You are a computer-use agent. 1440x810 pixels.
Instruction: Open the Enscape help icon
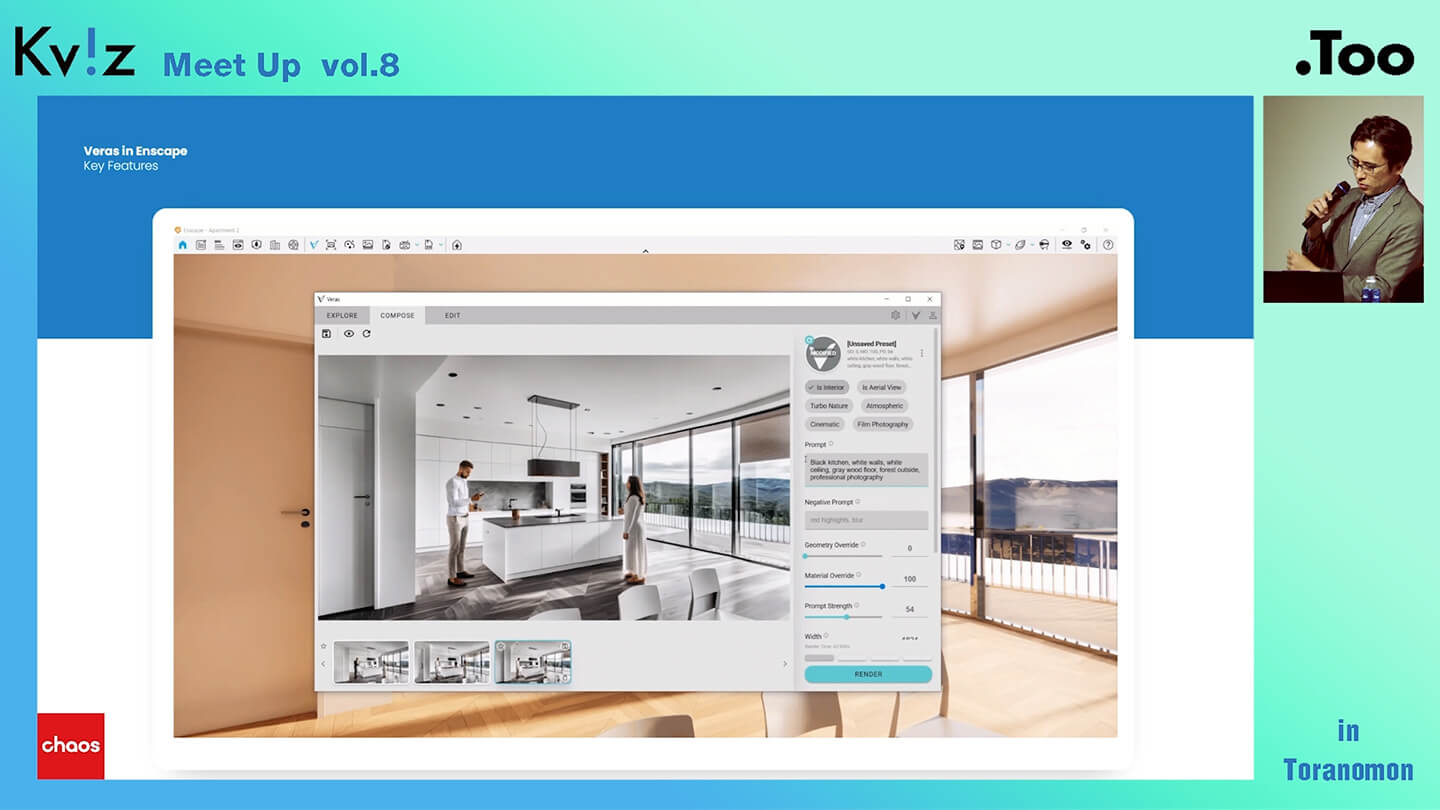(x=1107, y=245)
